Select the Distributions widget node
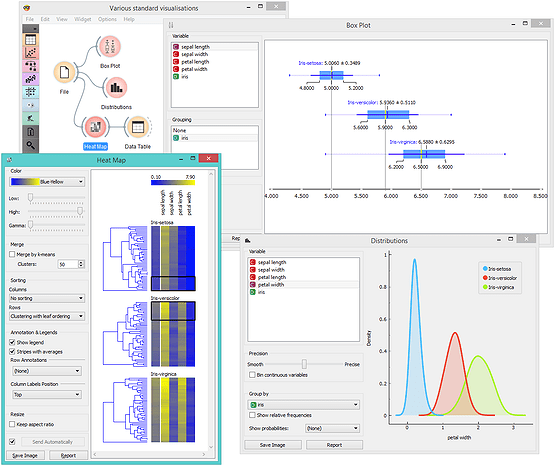Image resolution: width=555 pixels, height=466 pixels. 116,88
